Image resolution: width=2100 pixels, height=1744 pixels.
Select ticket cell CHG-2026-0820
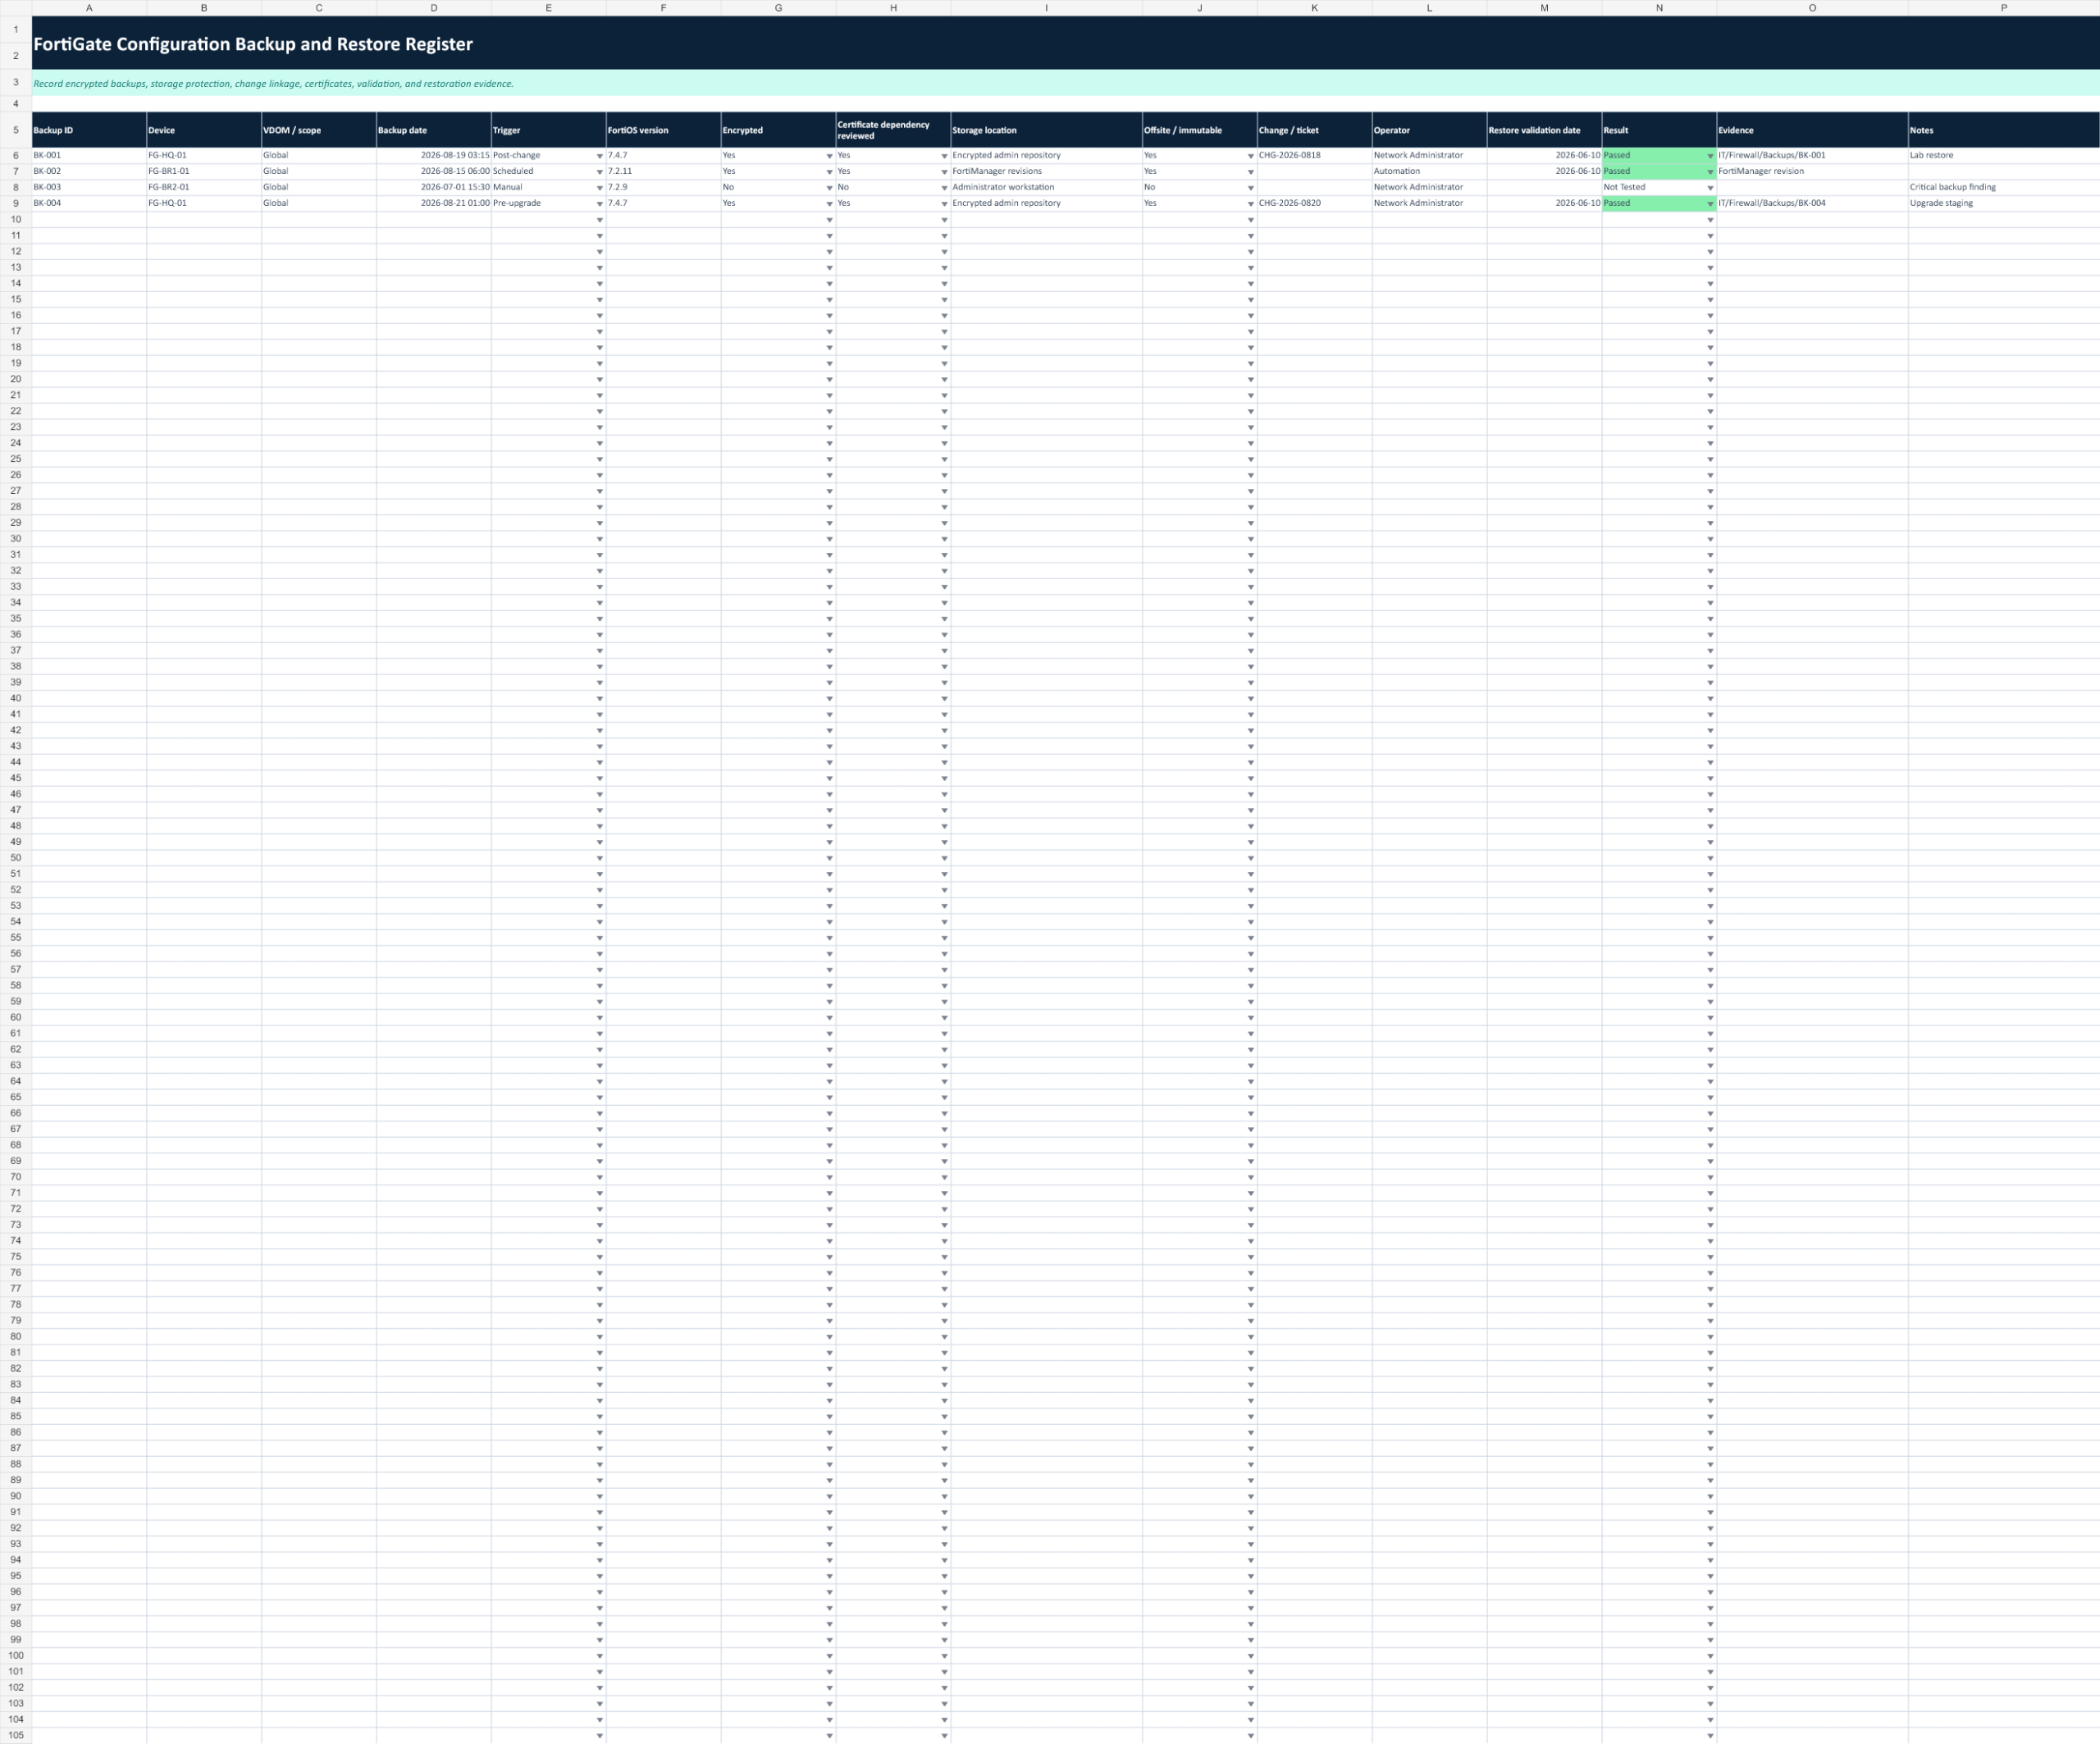1314,204
